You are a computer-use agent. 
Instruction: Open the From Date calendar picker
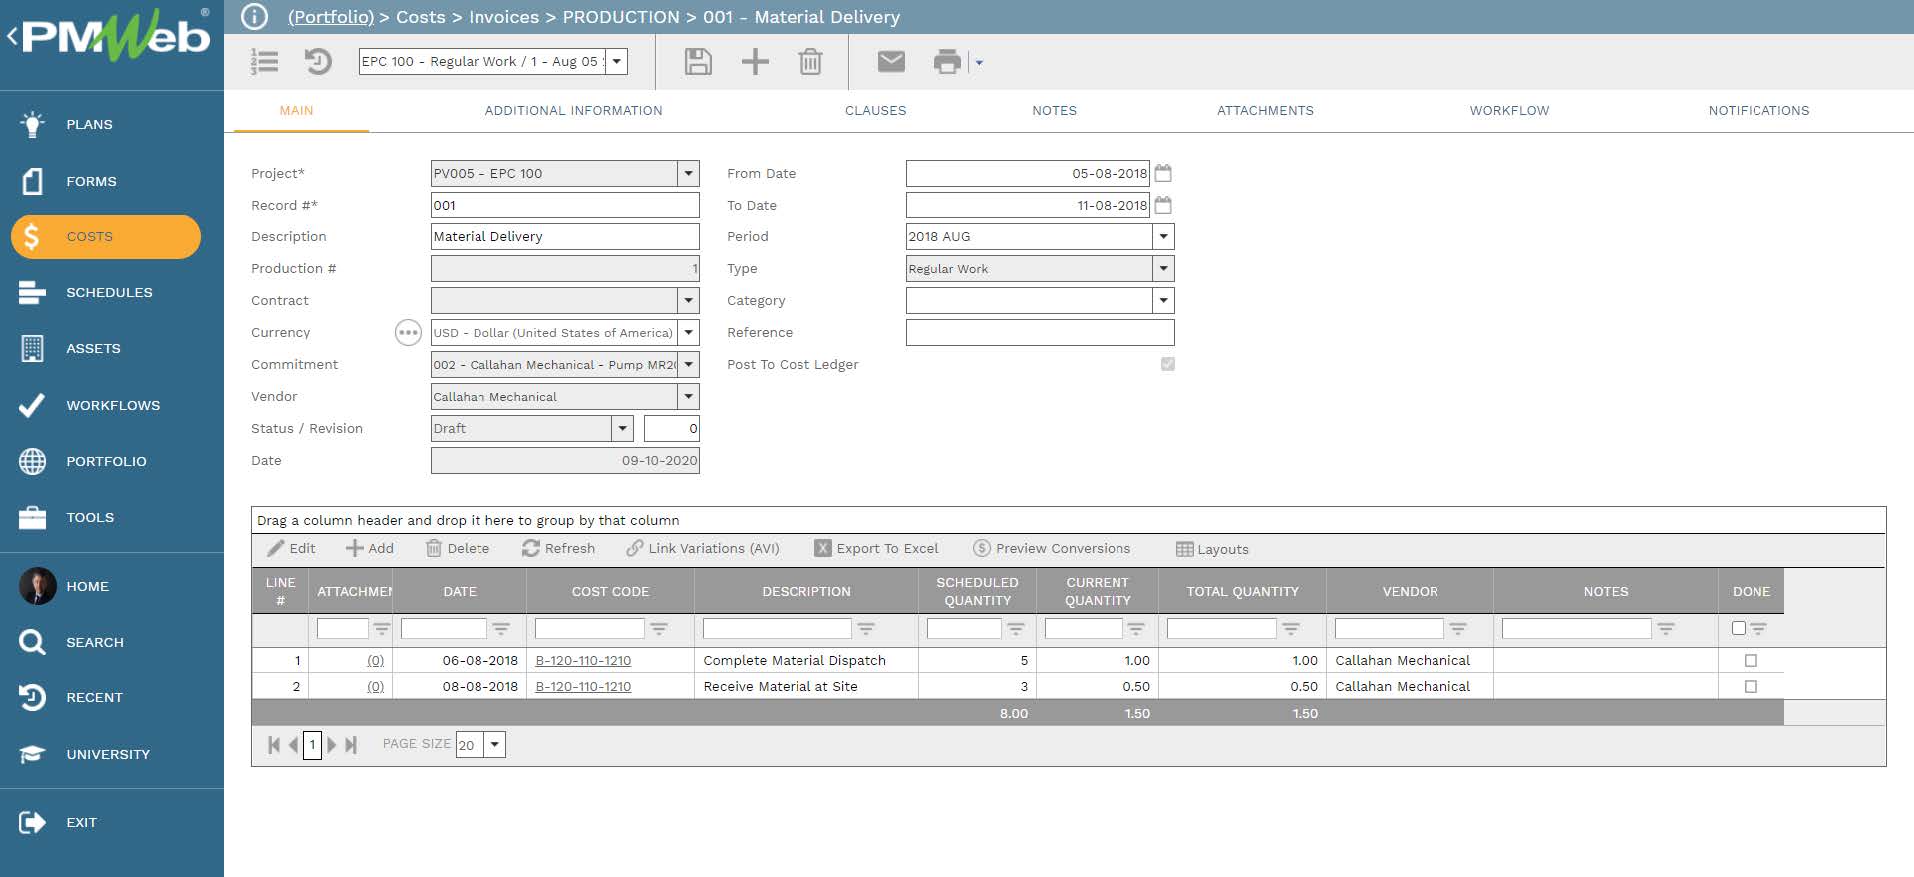coord(1163,173)
